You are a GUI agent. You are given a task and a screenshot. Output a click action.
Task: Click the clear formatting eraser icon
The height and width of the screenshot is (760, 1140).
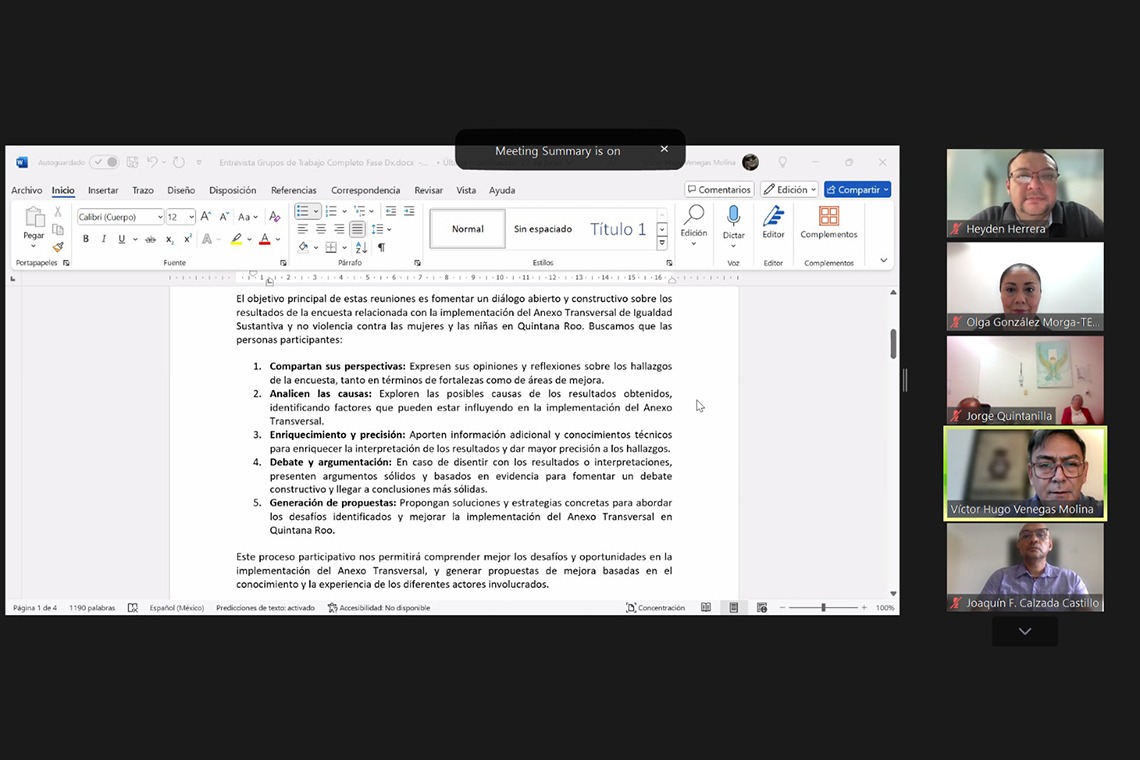[275, 216]
